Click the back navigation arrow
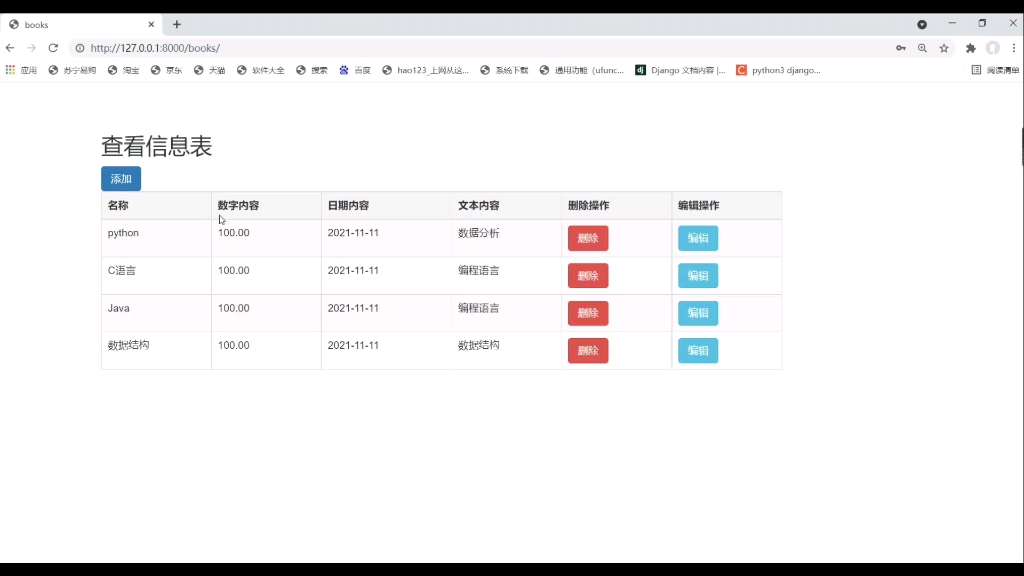Screen dimensions: 1024x576 (10, 47)
